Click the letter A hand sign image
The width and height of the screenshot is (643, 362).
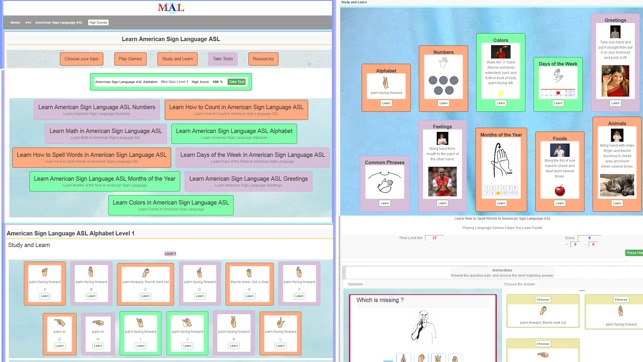(x=45, y=272)
